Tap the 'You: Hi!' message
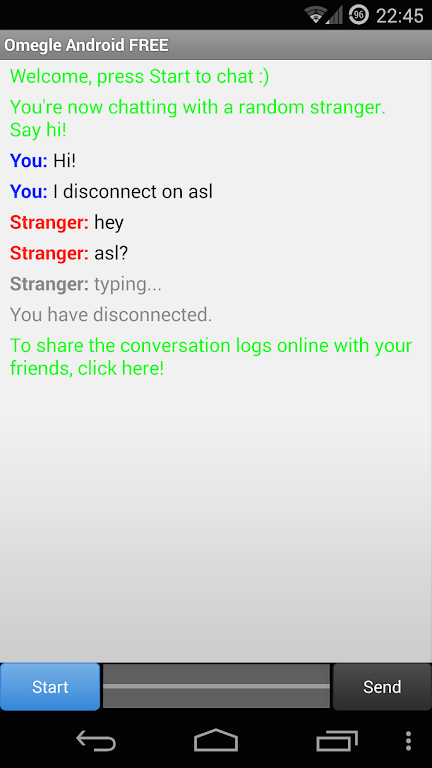This screenshot has width=432, height=768. [43, 161]
